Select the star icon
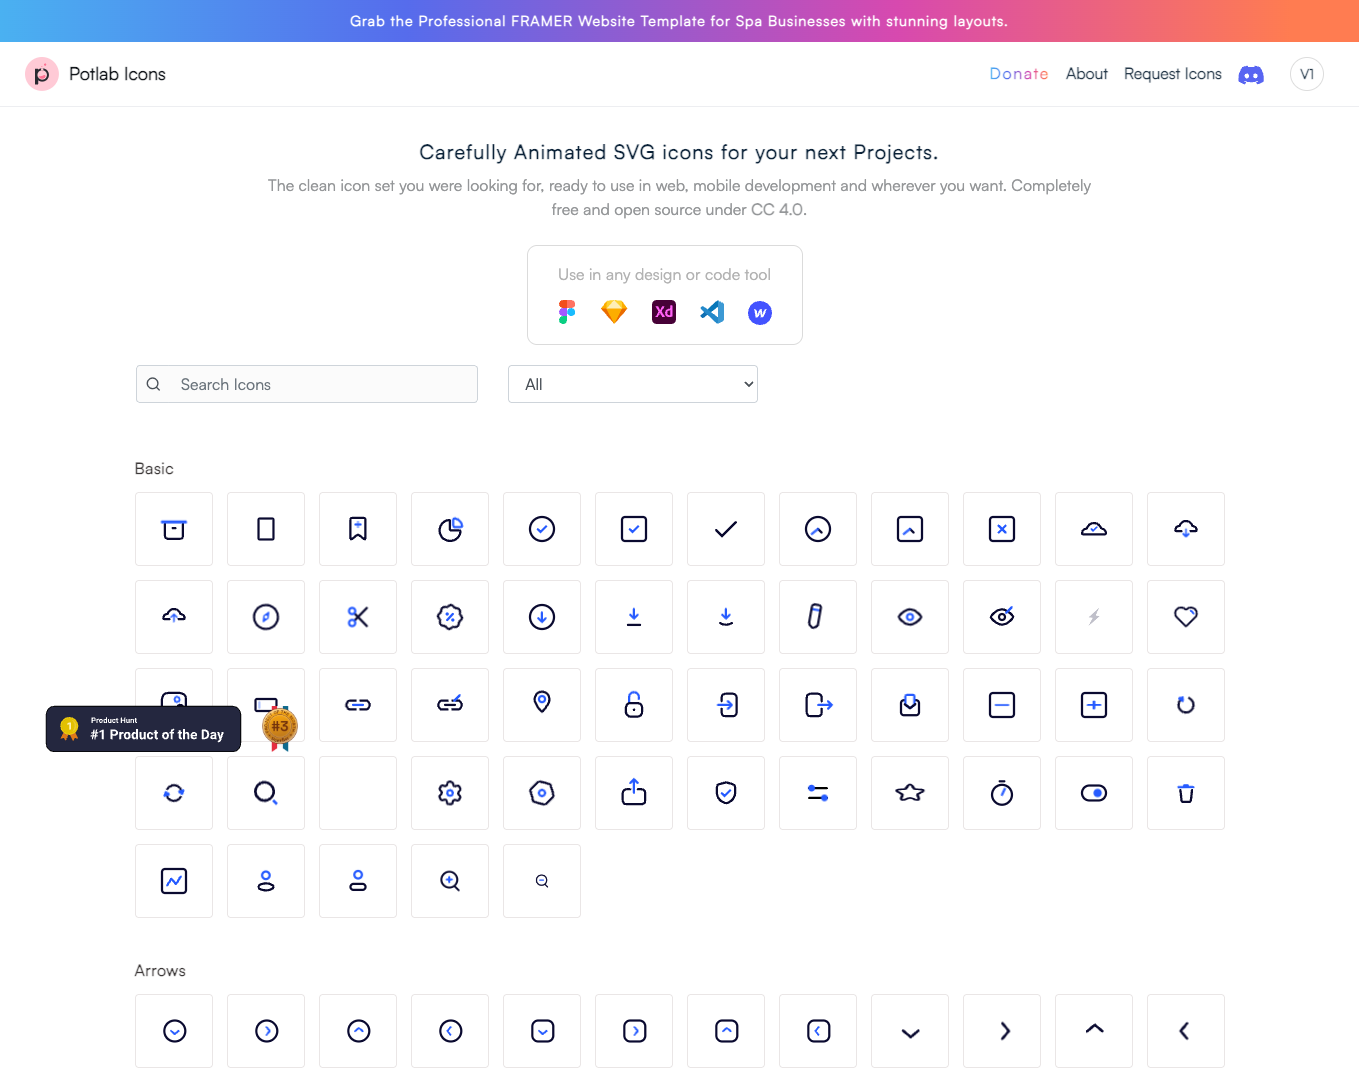The image size is (1359, 1080). pyautogui.click(x=909, y=793)
